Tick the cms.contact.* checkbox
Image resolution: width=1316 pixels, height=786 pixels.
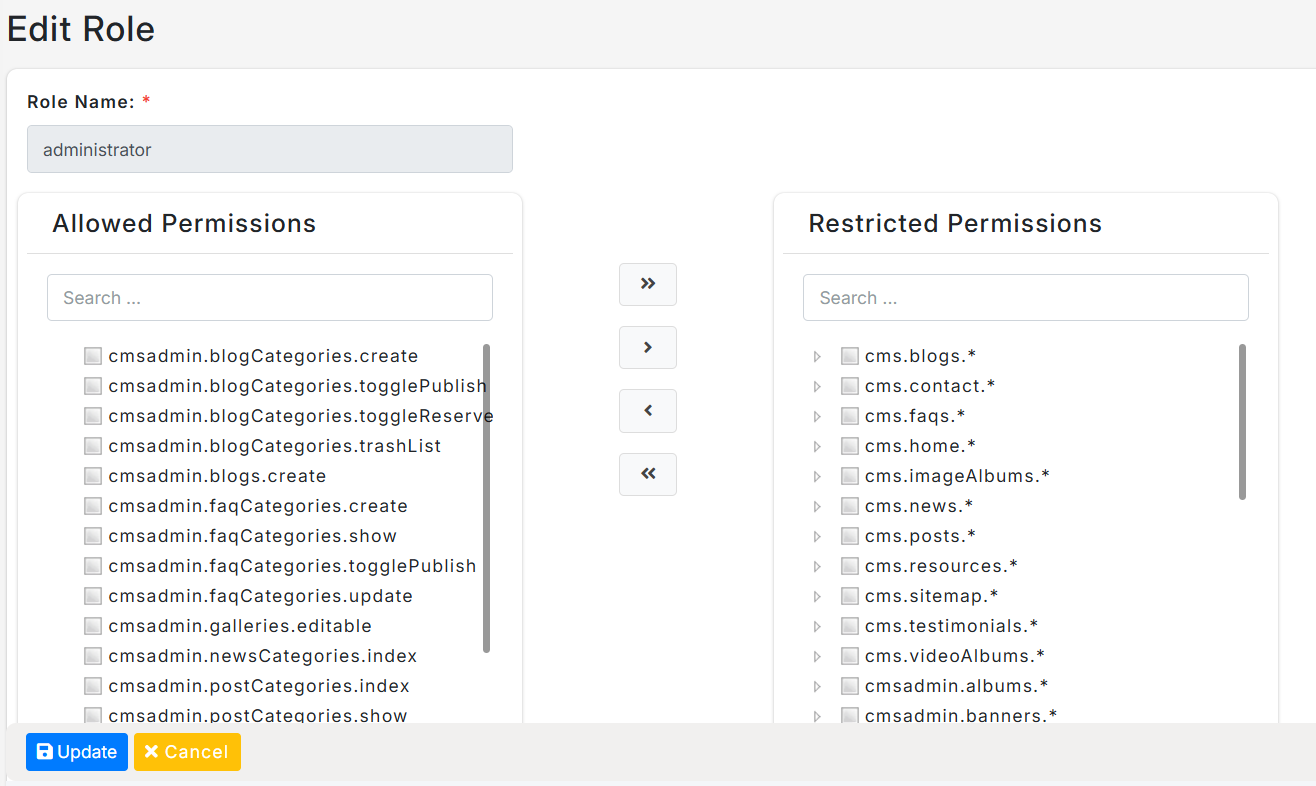coord(850,386)
